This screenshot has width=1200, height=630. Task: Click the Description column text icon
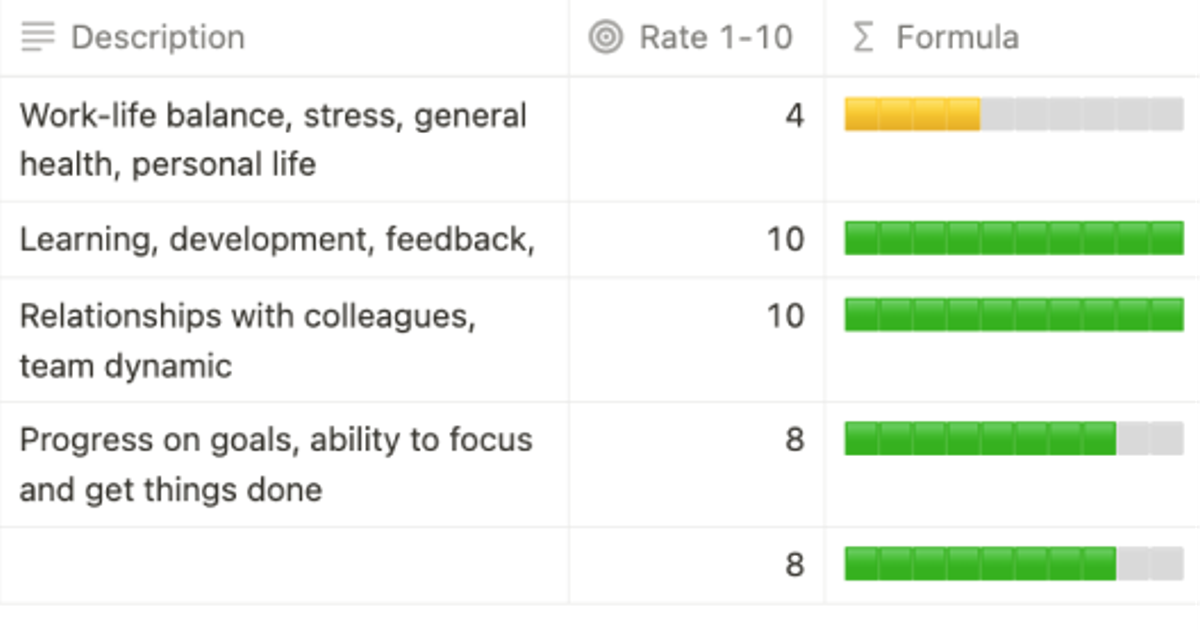point(38,38)
